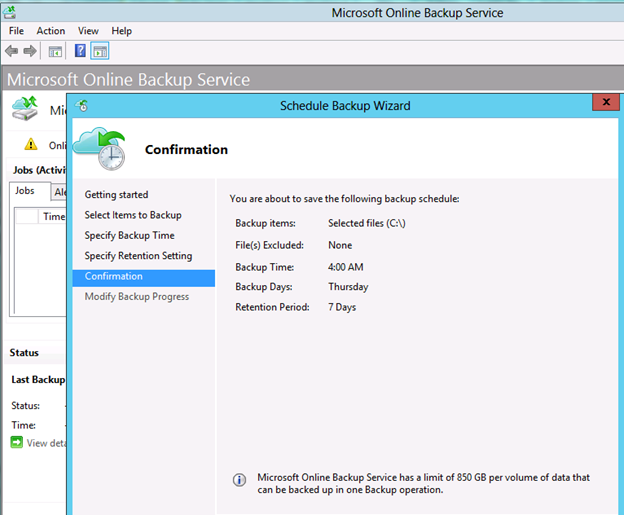Open the File menu

(x=16, y=31)
